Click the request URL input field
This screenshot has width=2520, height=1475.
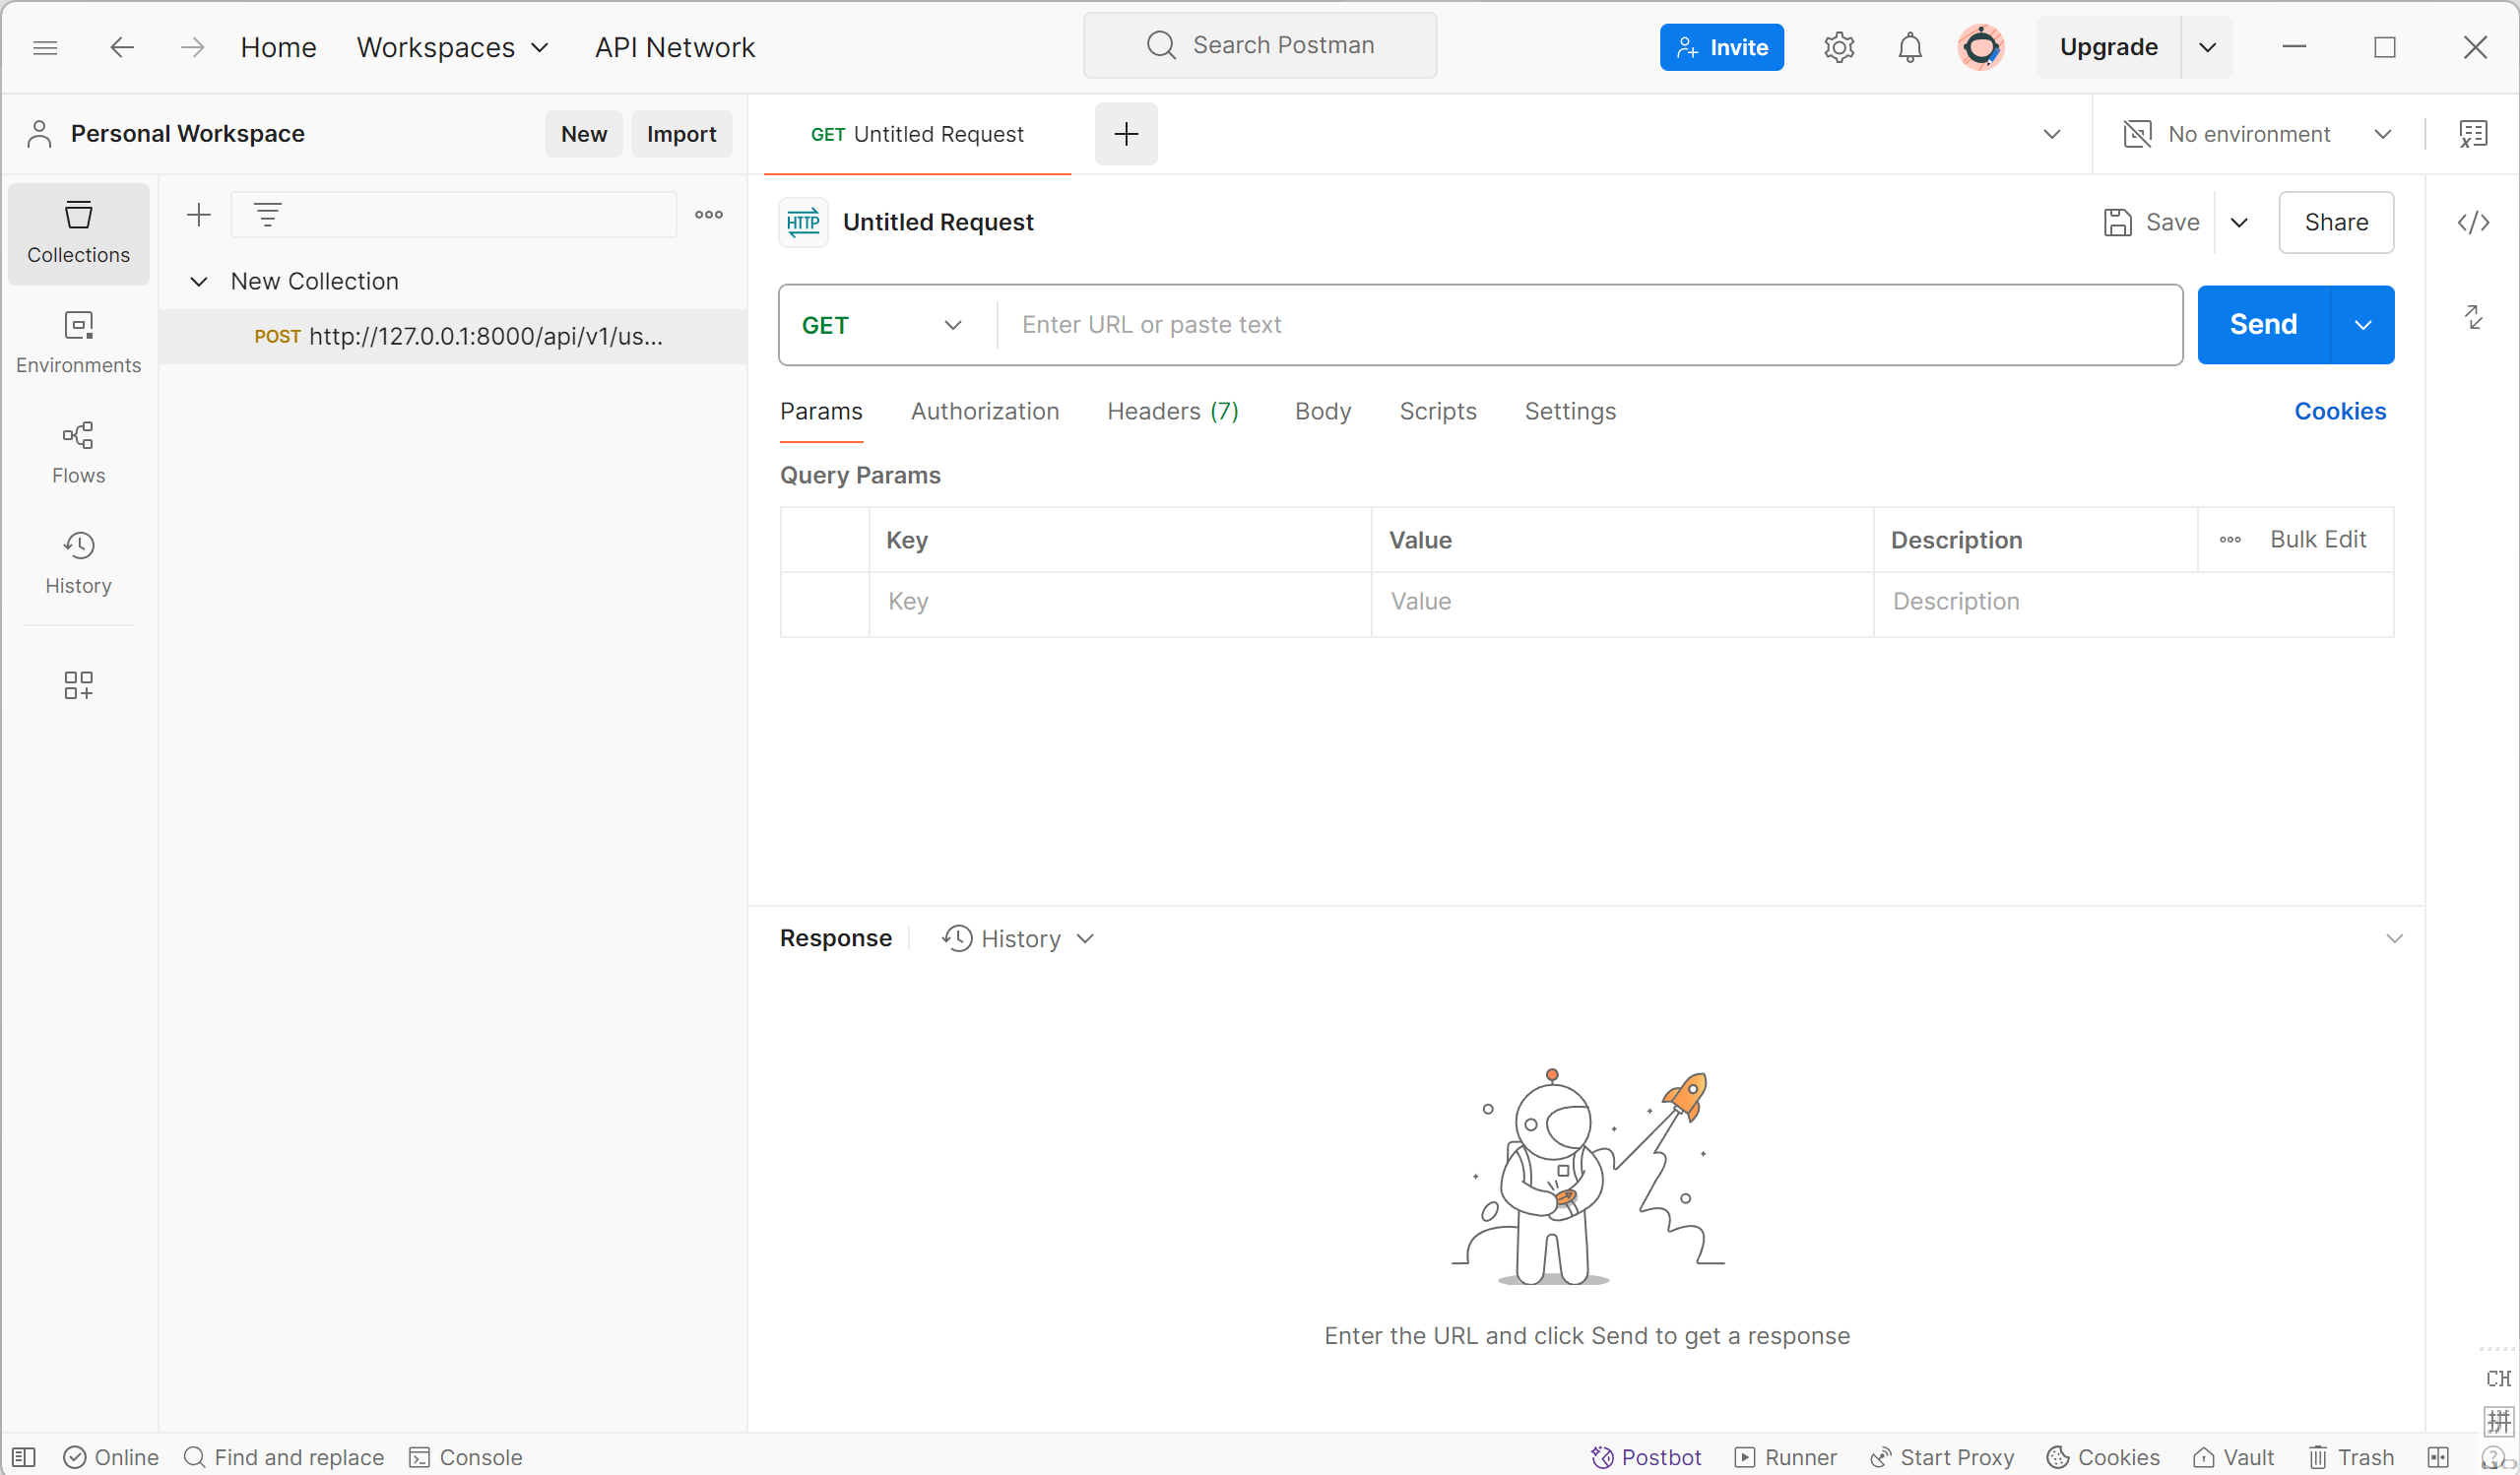(x=1590, y=325)
